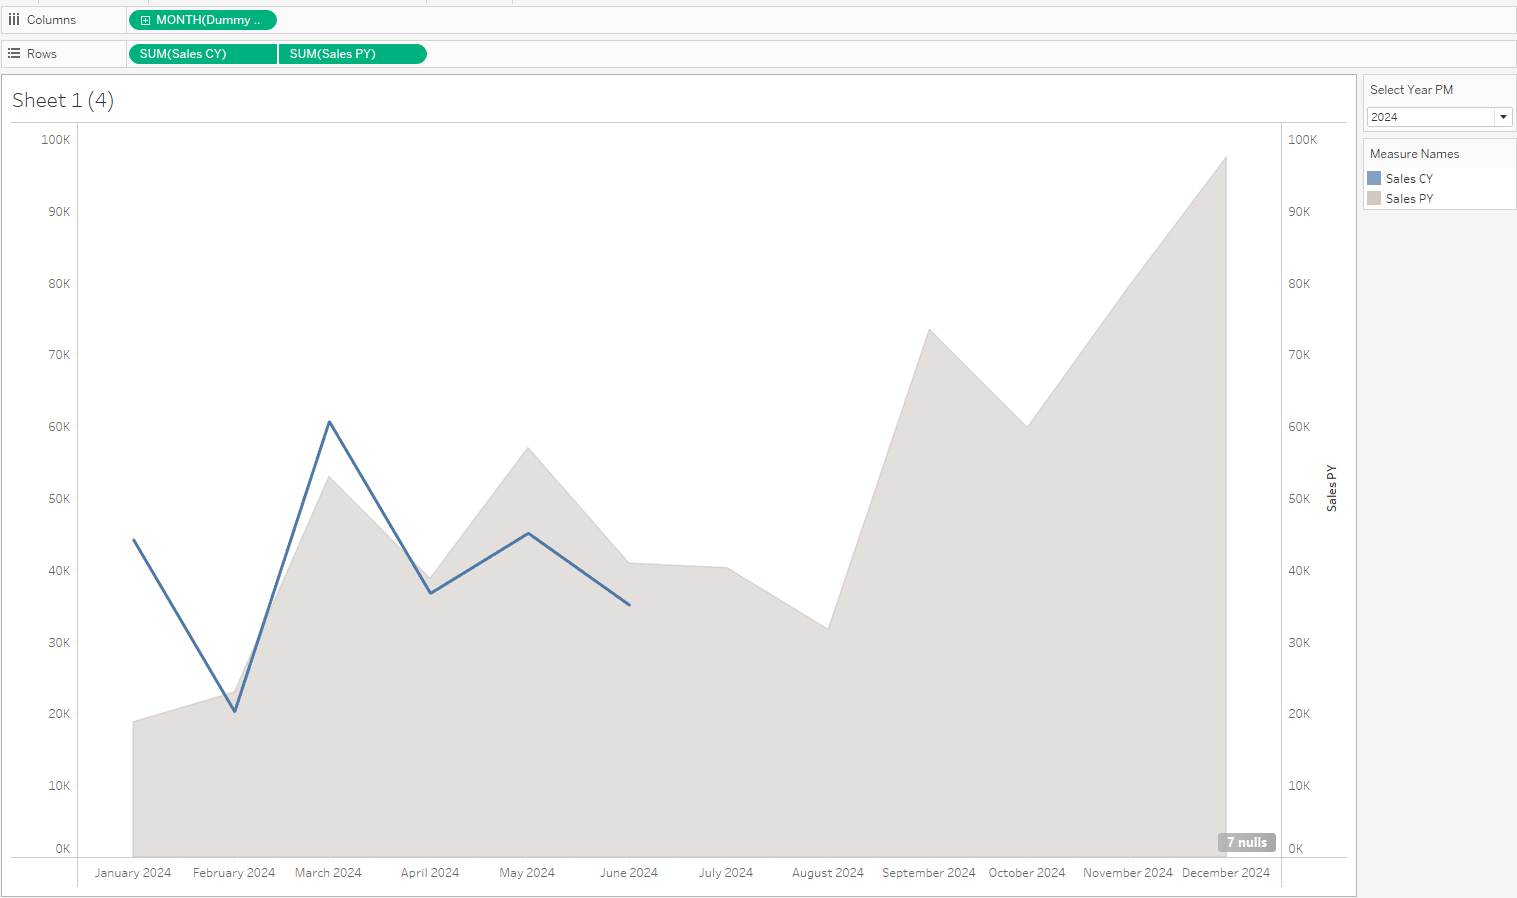This screenshot has width=1517, height=898.
Task: Click the Rows shelf icon
Action: (x=14, y=54)
